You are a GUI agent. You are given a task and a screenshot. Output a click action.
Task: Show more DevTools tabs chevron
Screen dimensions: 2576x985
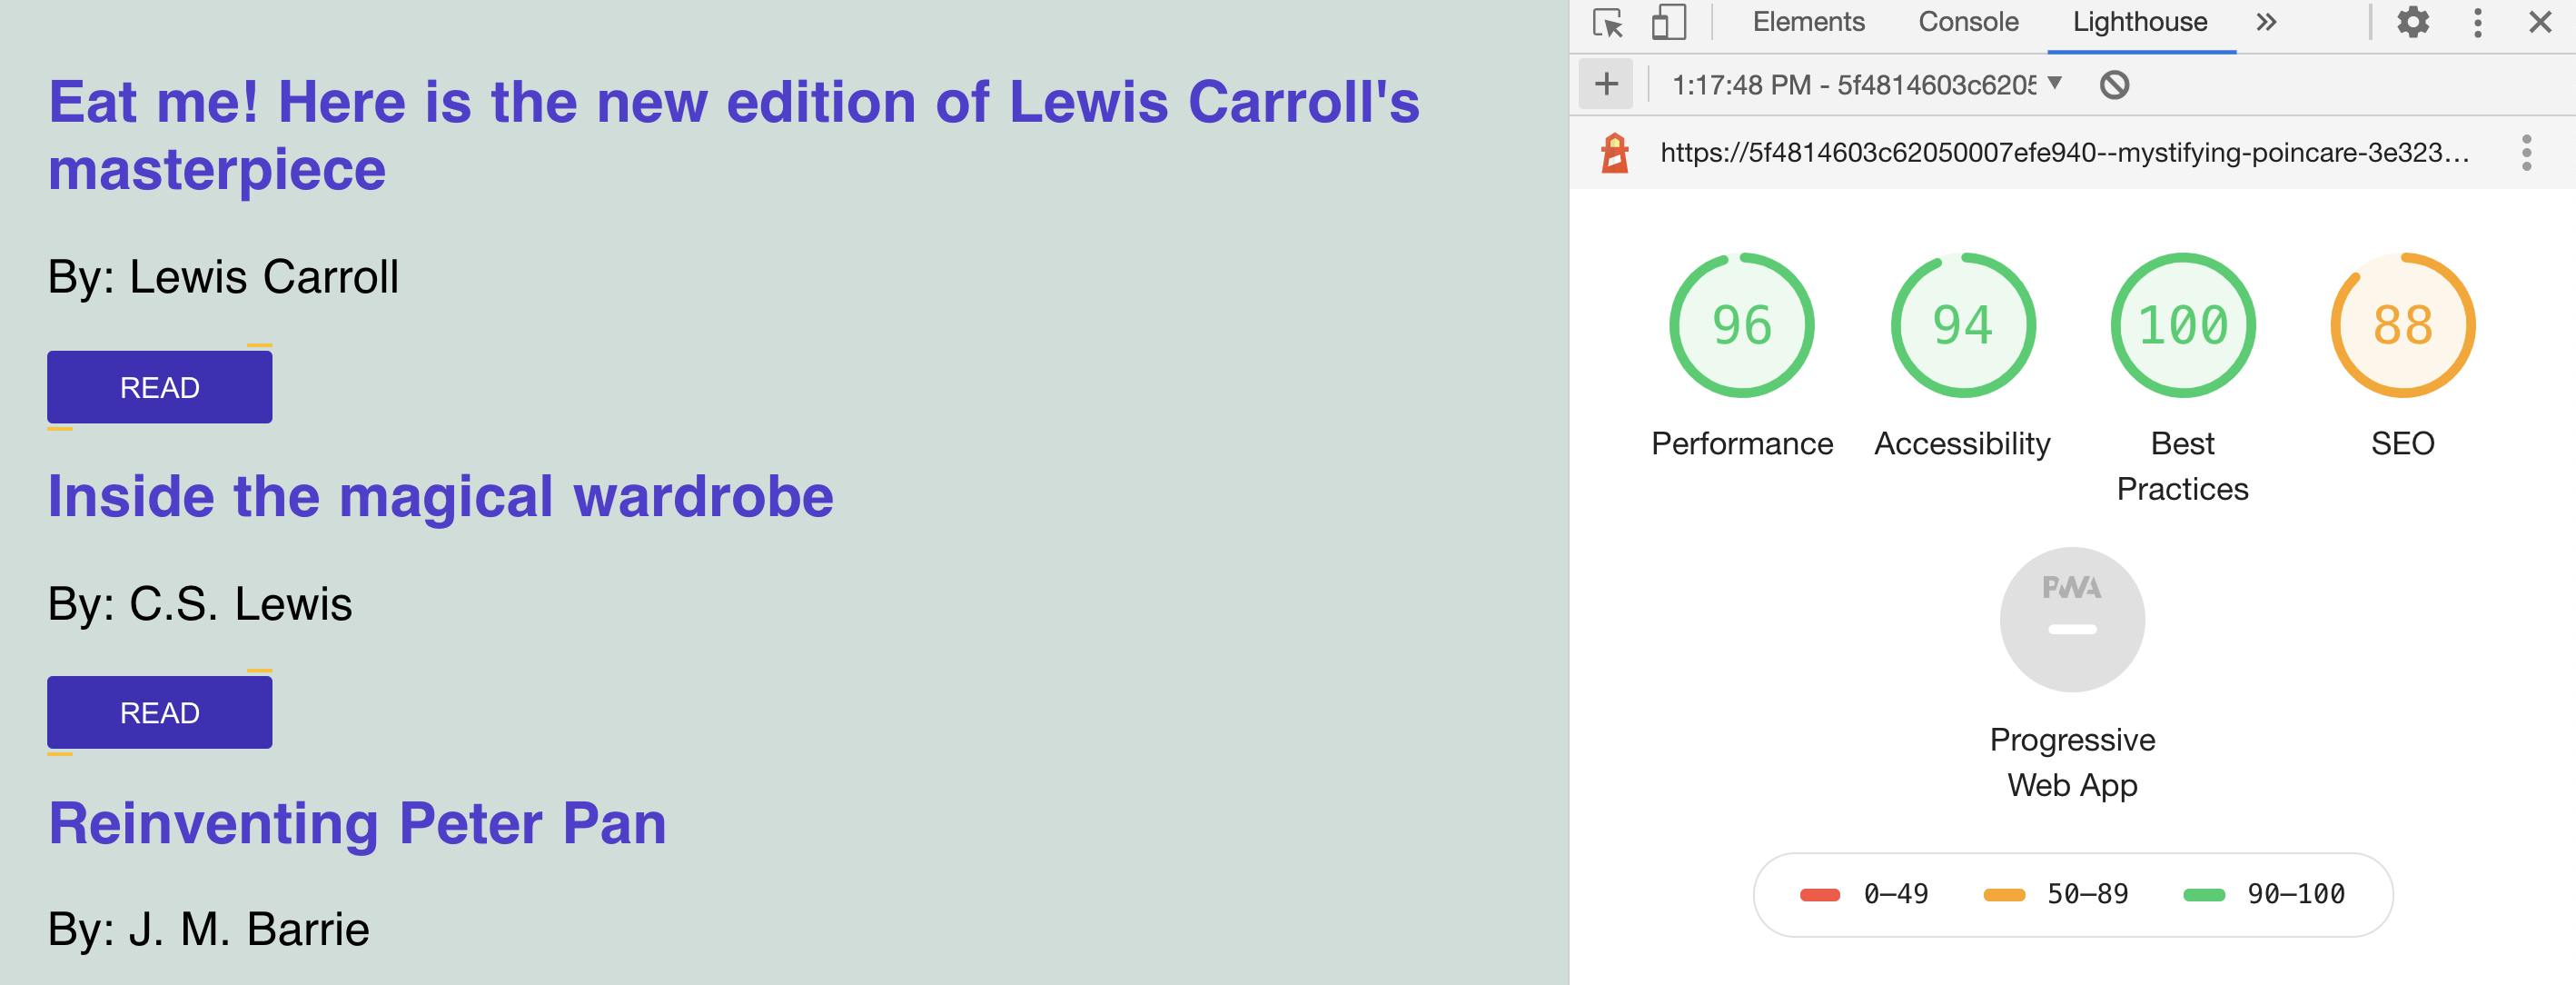tap(2266, 22)
